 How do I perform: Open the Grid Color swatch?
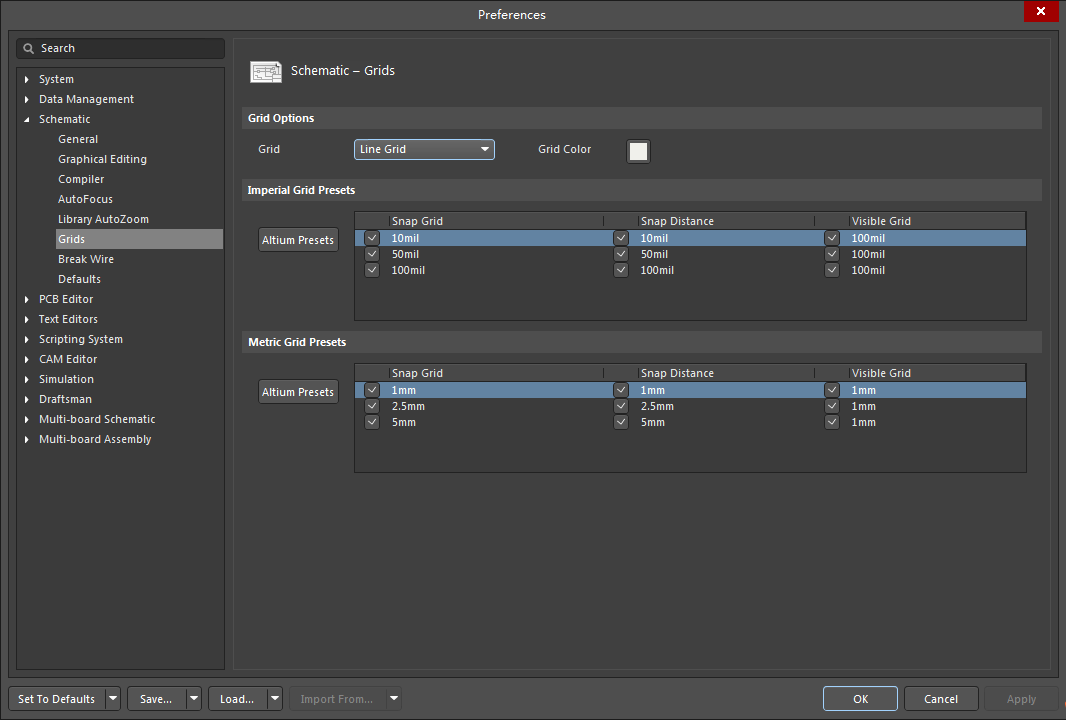(x=637, y=151)
